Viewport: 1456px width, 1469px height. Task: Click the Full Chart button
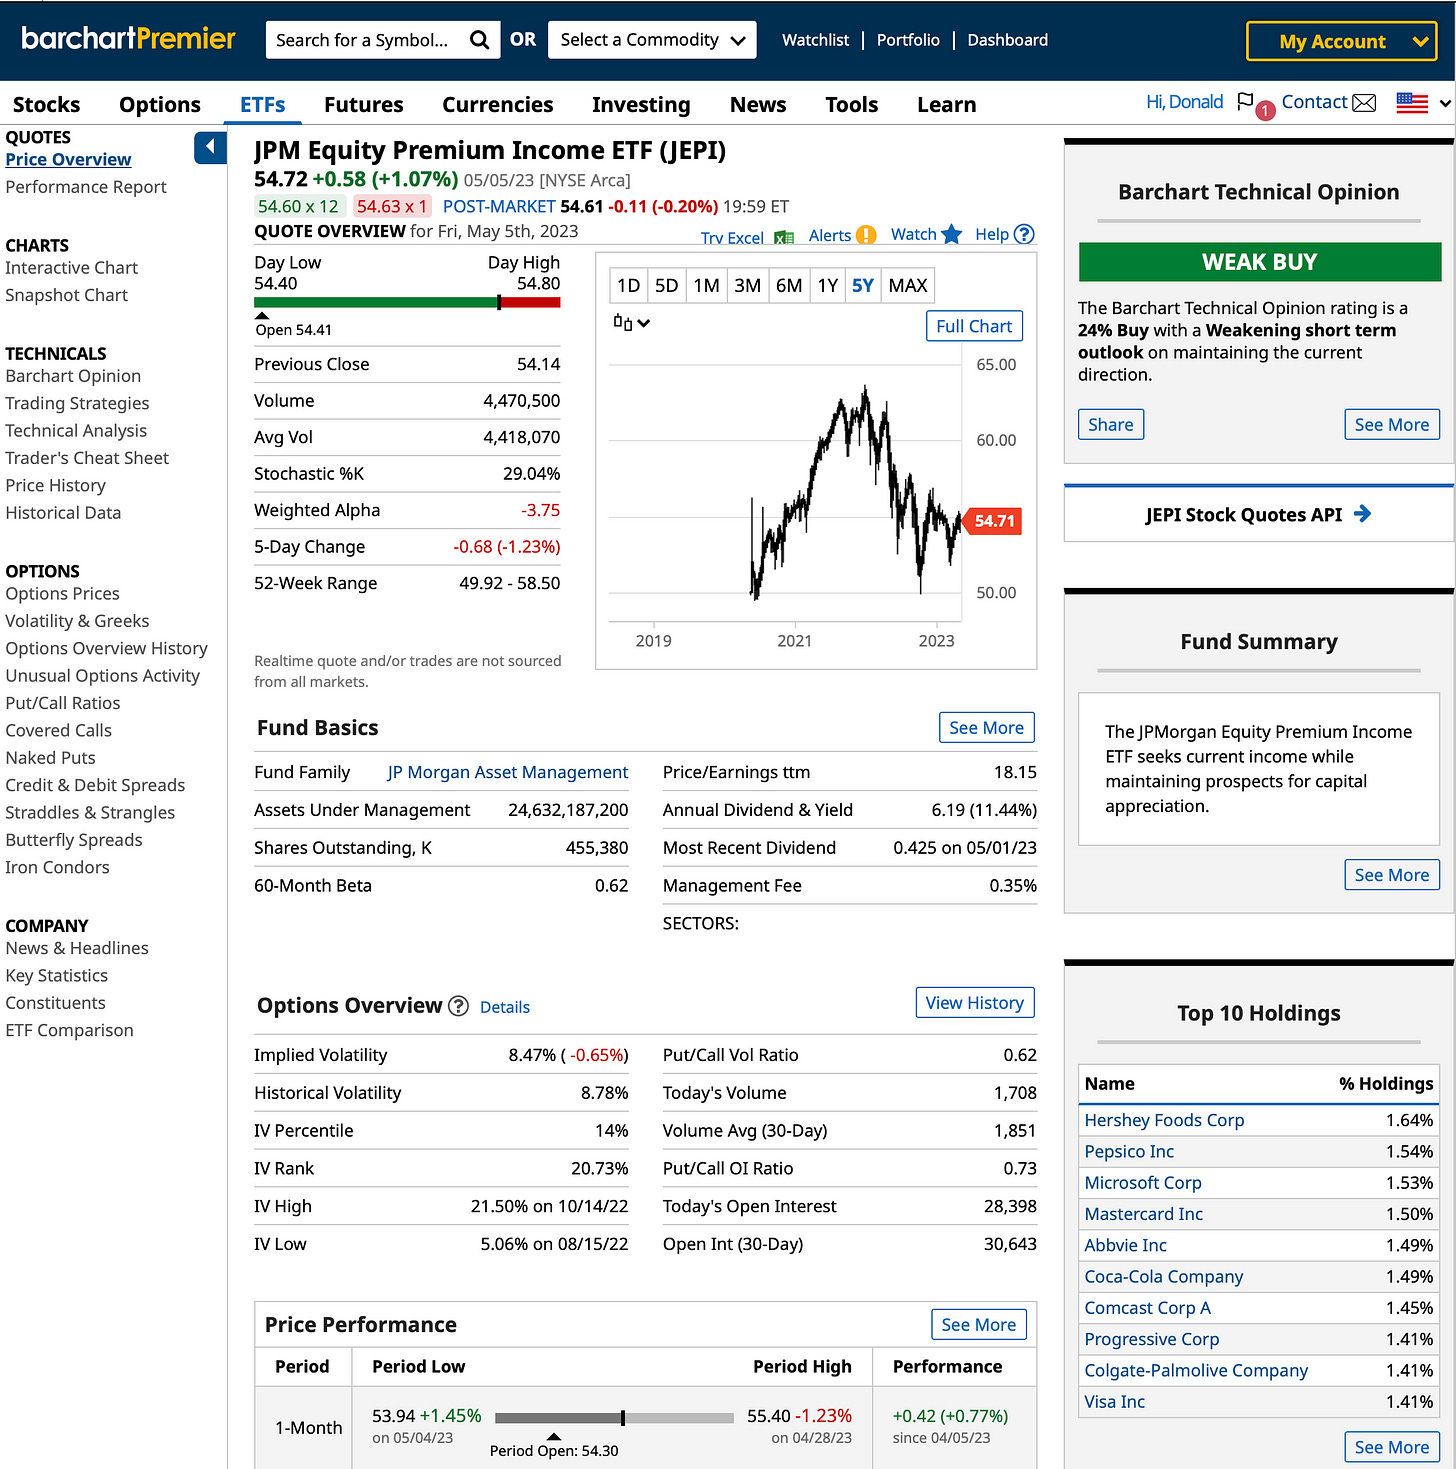[973, 325]
